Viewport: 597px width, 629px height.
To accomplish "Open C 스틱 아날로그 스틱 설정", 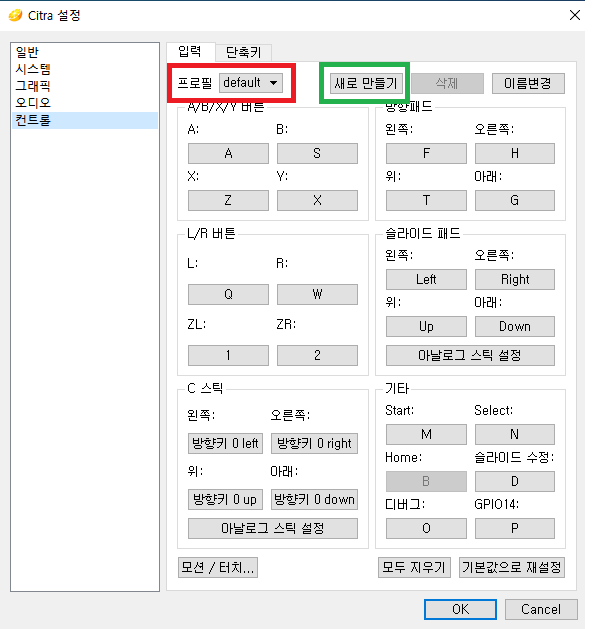I will click(272, 528).
